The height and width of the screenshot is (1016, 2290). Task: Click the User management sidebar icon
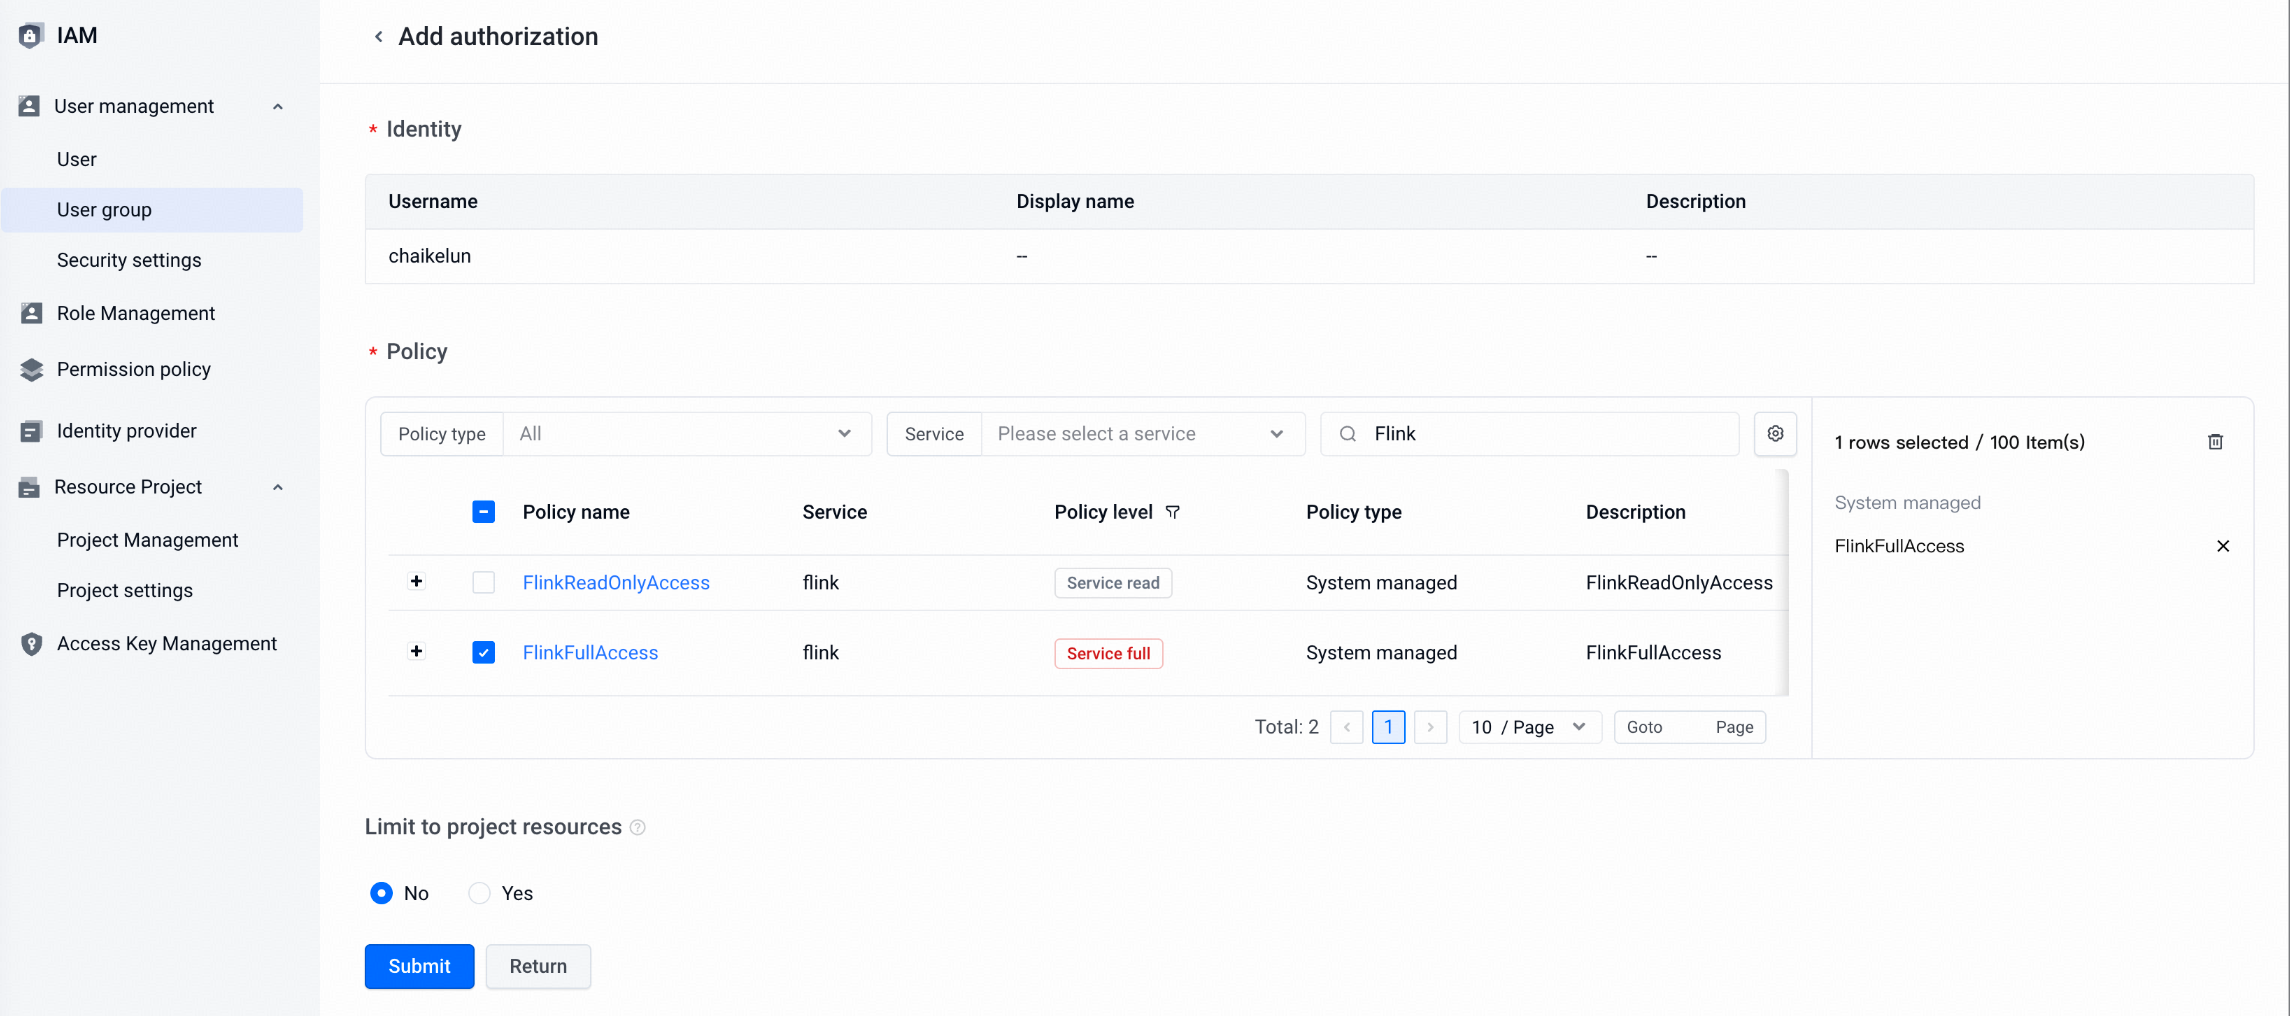29,106
